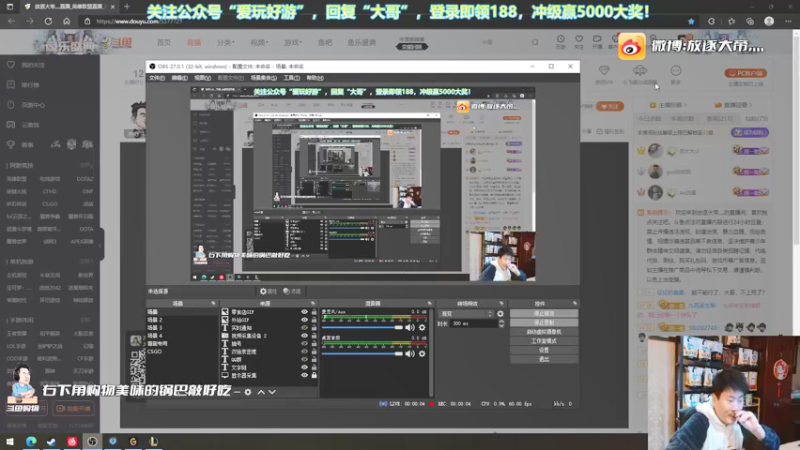
Task: Open source properties gear in sources toolbar
Action: click(x=248, y=392)
